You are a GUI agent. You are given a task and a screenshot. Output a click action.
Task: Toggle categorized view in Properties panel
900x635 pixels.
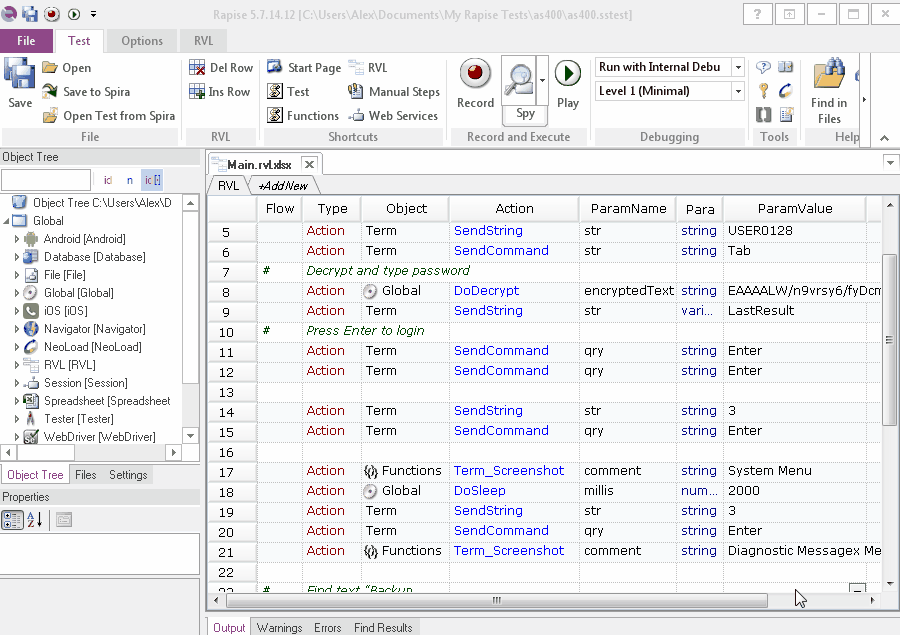coord(13,519)
